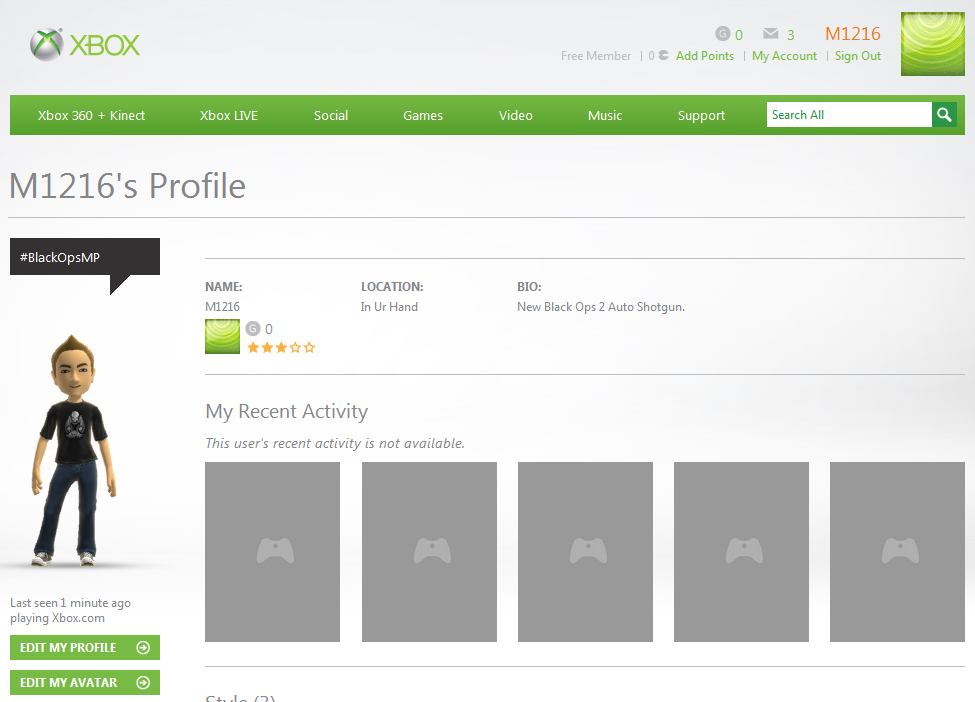Open the Video menu
Image resolution: width=975 pixels, height=702 pixels.
click(x=515, y=116)
